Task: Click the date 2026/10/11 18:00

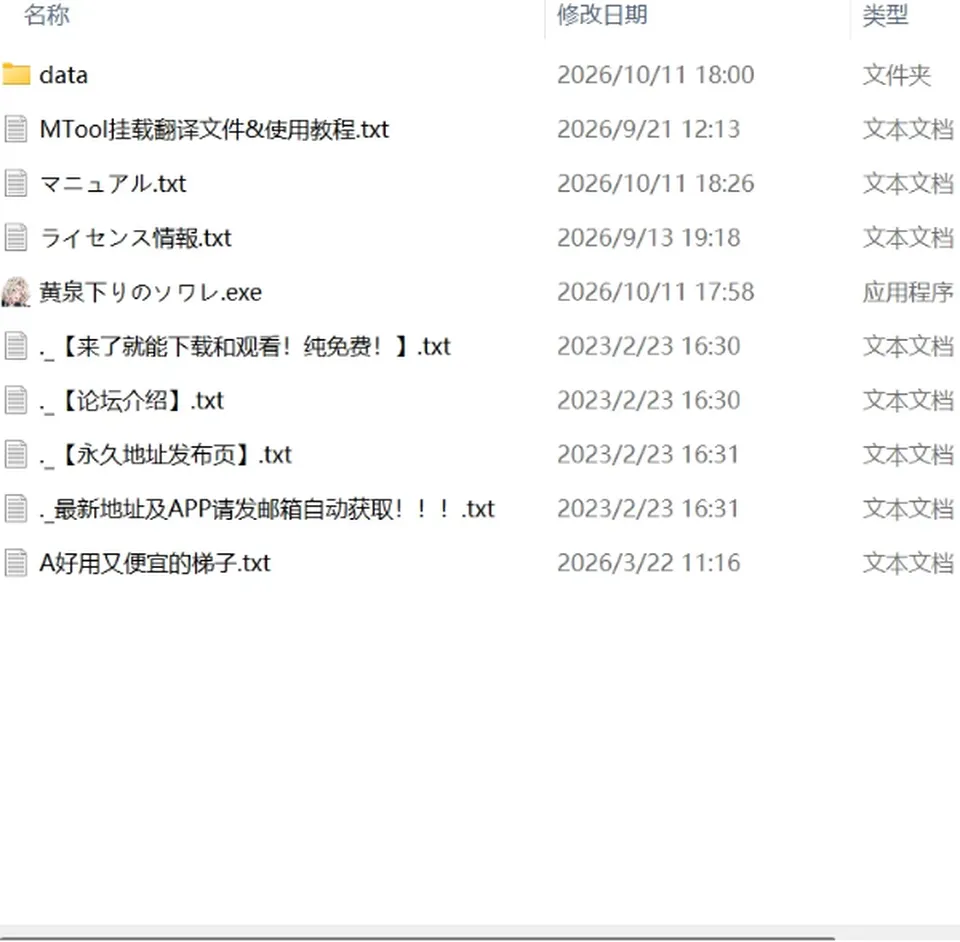Action: (656, 75)
